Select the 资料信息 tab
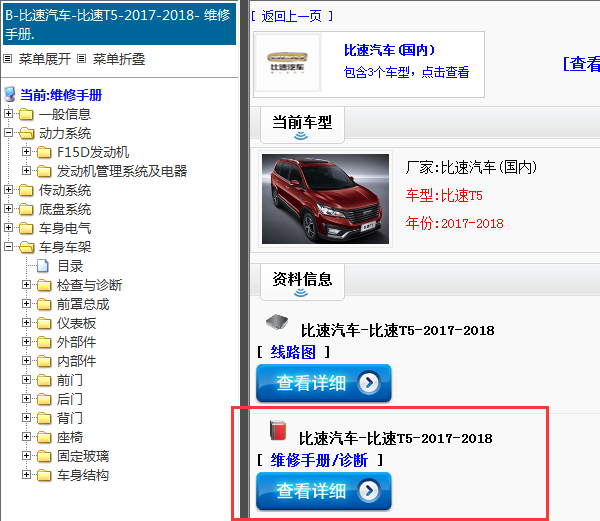This screenshot has height=521, width=600. pos(302,282)
